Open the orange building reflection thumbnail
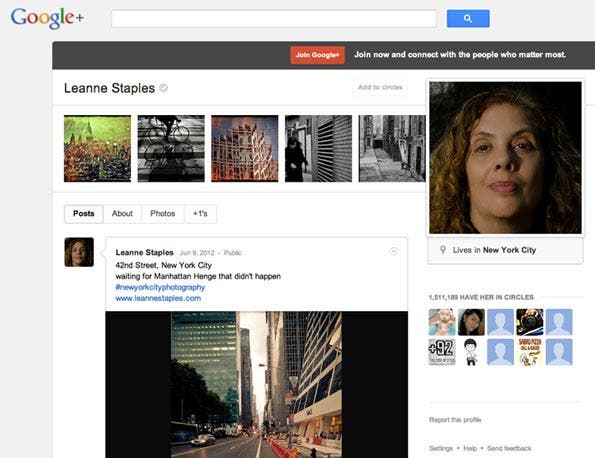Image resolution: width=595 pixels, height=458 pixels. (x=245, y=148)
